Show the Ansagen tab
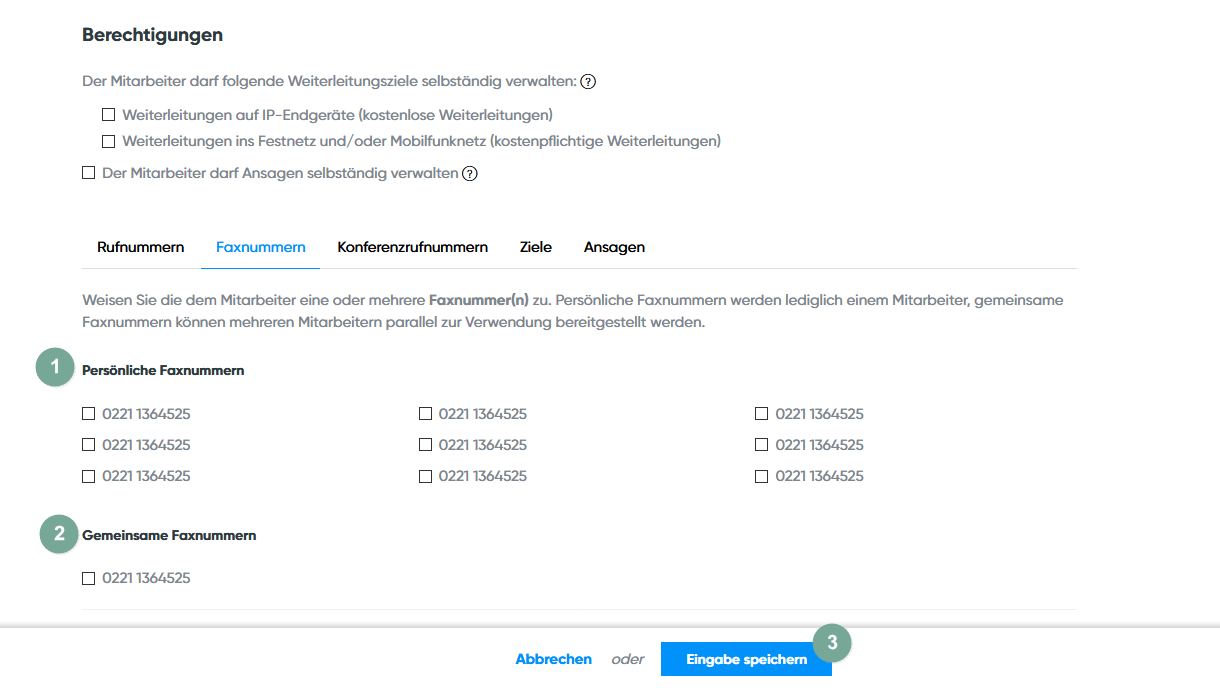This screenshot has height=688, width=1220. [x=614, y=247]
